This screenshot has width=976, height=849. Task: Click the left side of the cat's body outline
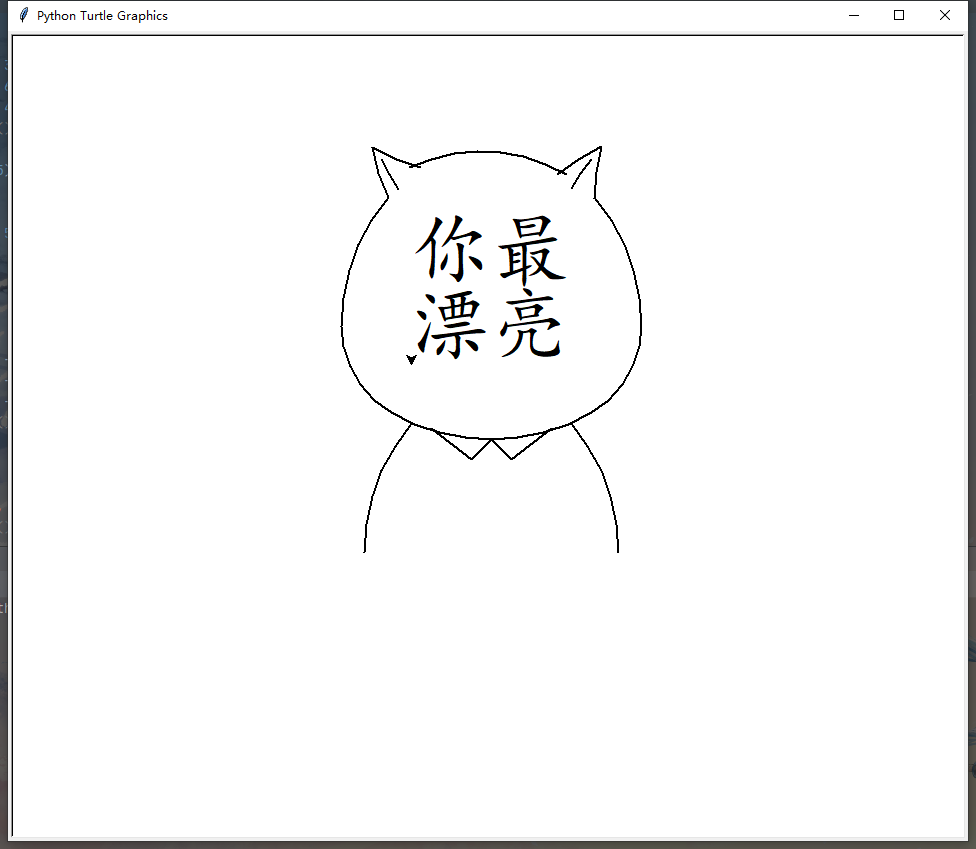pos(369,500)
